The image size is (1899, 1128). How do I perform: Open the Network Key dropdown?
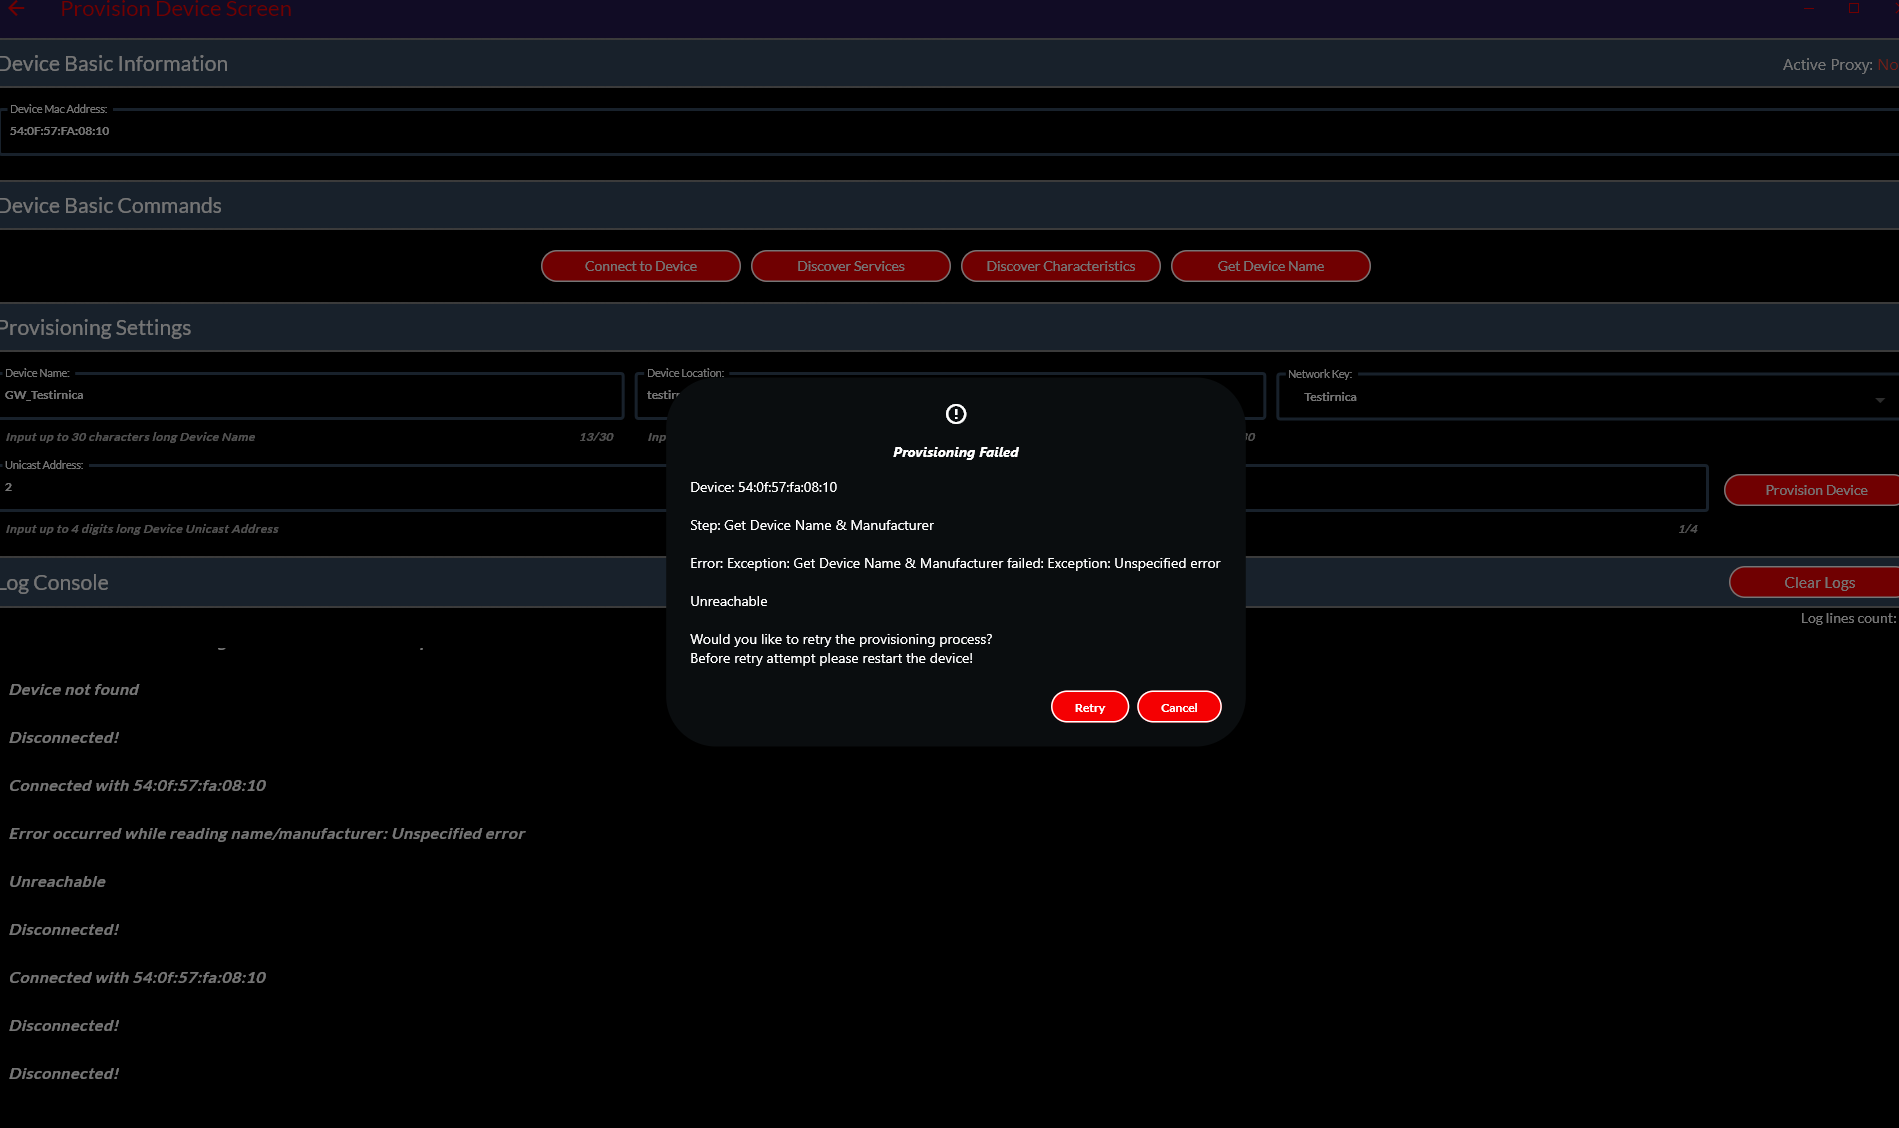1879,399
